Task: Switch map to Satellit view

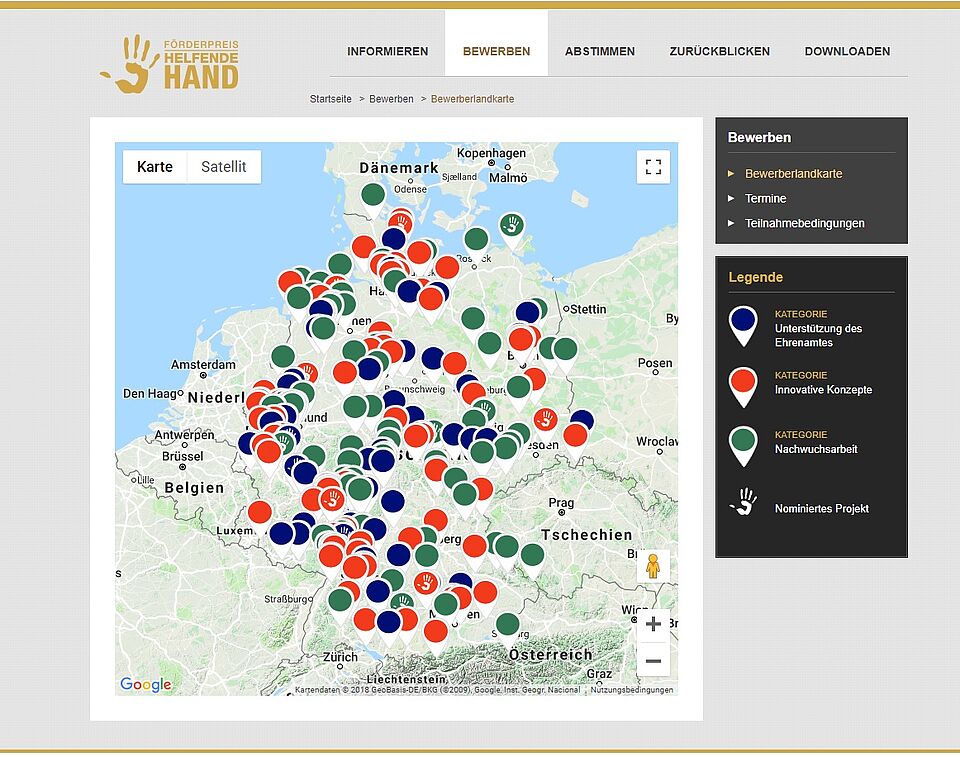Action: click(223, 167)
